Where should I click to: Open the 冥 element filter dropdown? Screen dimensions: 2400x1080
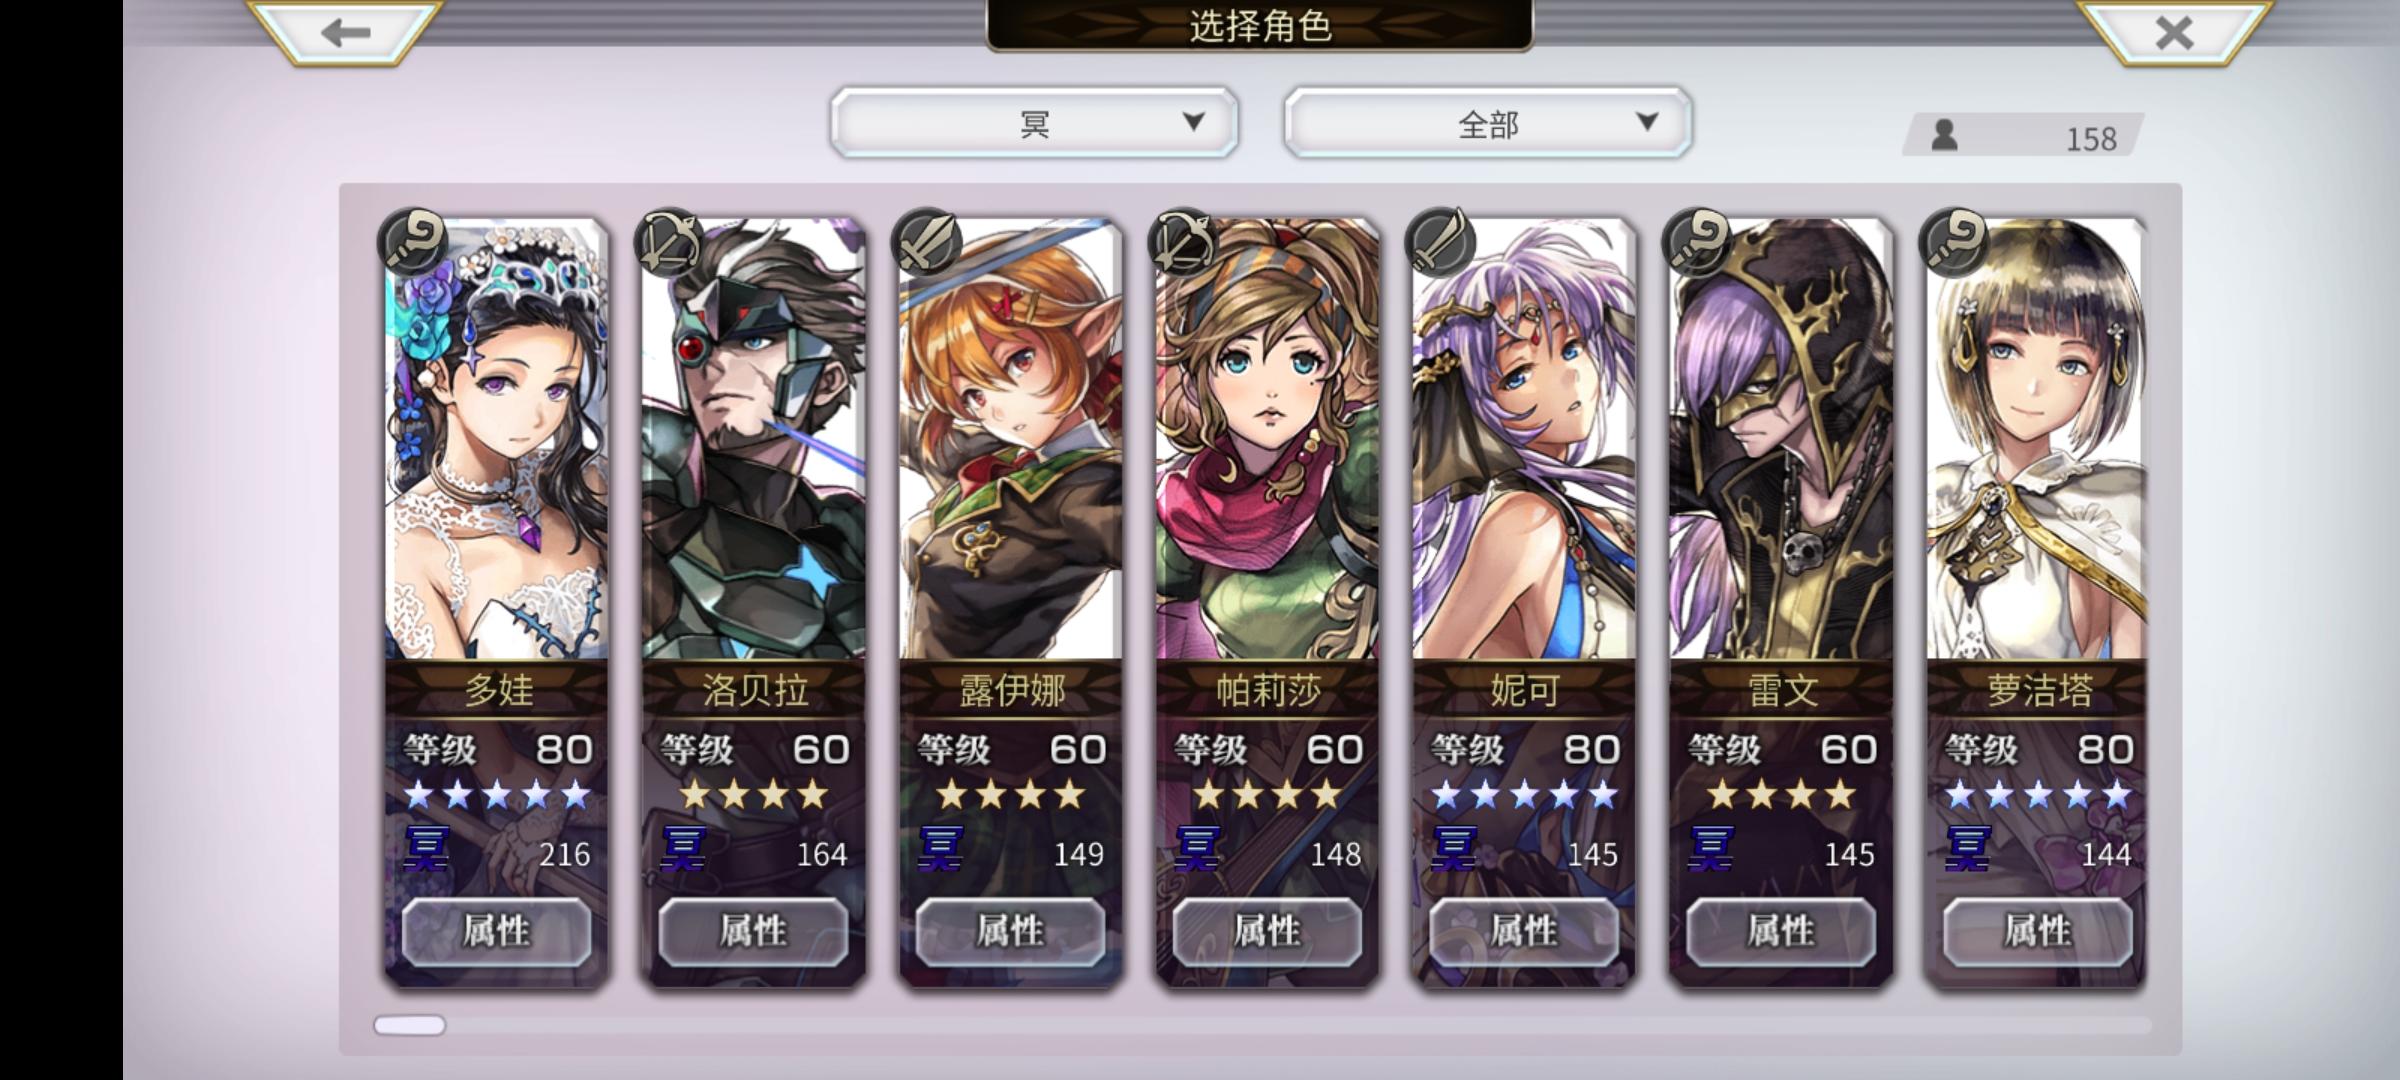coord(1034,123)
